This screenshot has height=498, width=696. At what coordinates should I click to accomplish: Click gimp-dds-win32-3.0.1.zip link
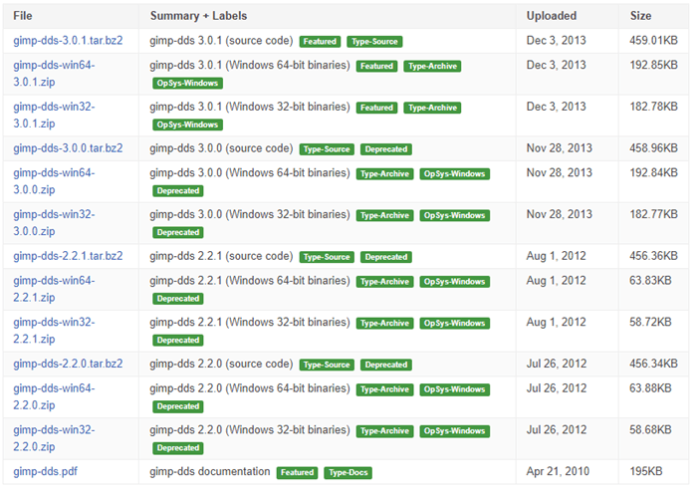coord(54,115)
